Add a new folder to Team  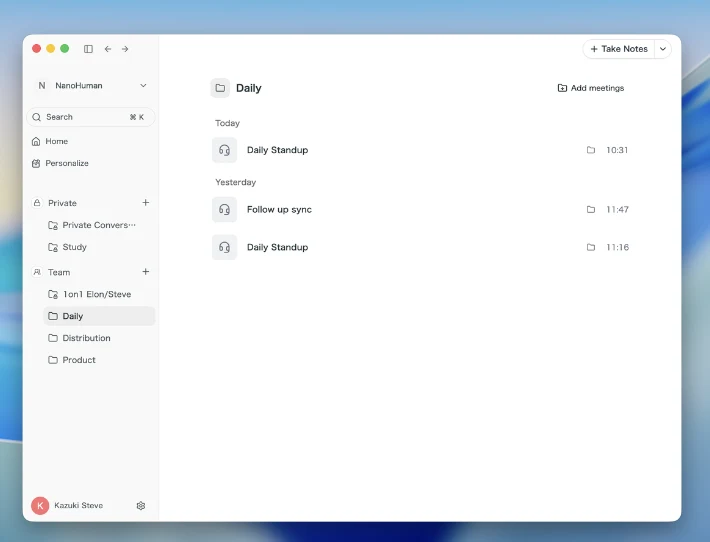coord(145,272)
